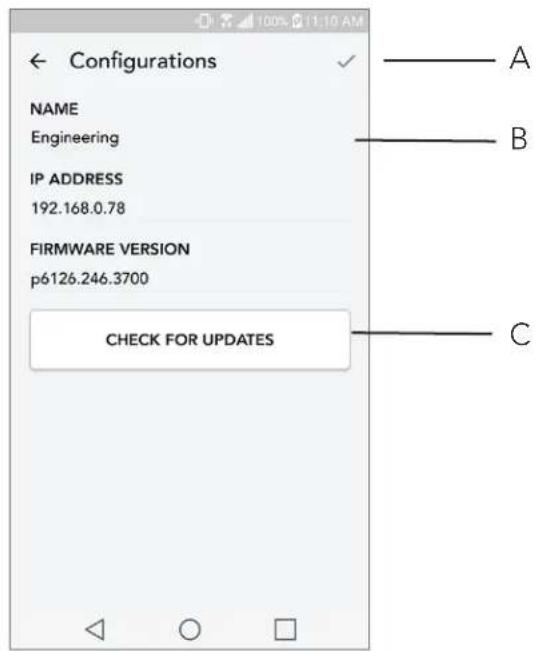
Task: Click the IP ADDRESS label
Action: [x=76, y=179]
